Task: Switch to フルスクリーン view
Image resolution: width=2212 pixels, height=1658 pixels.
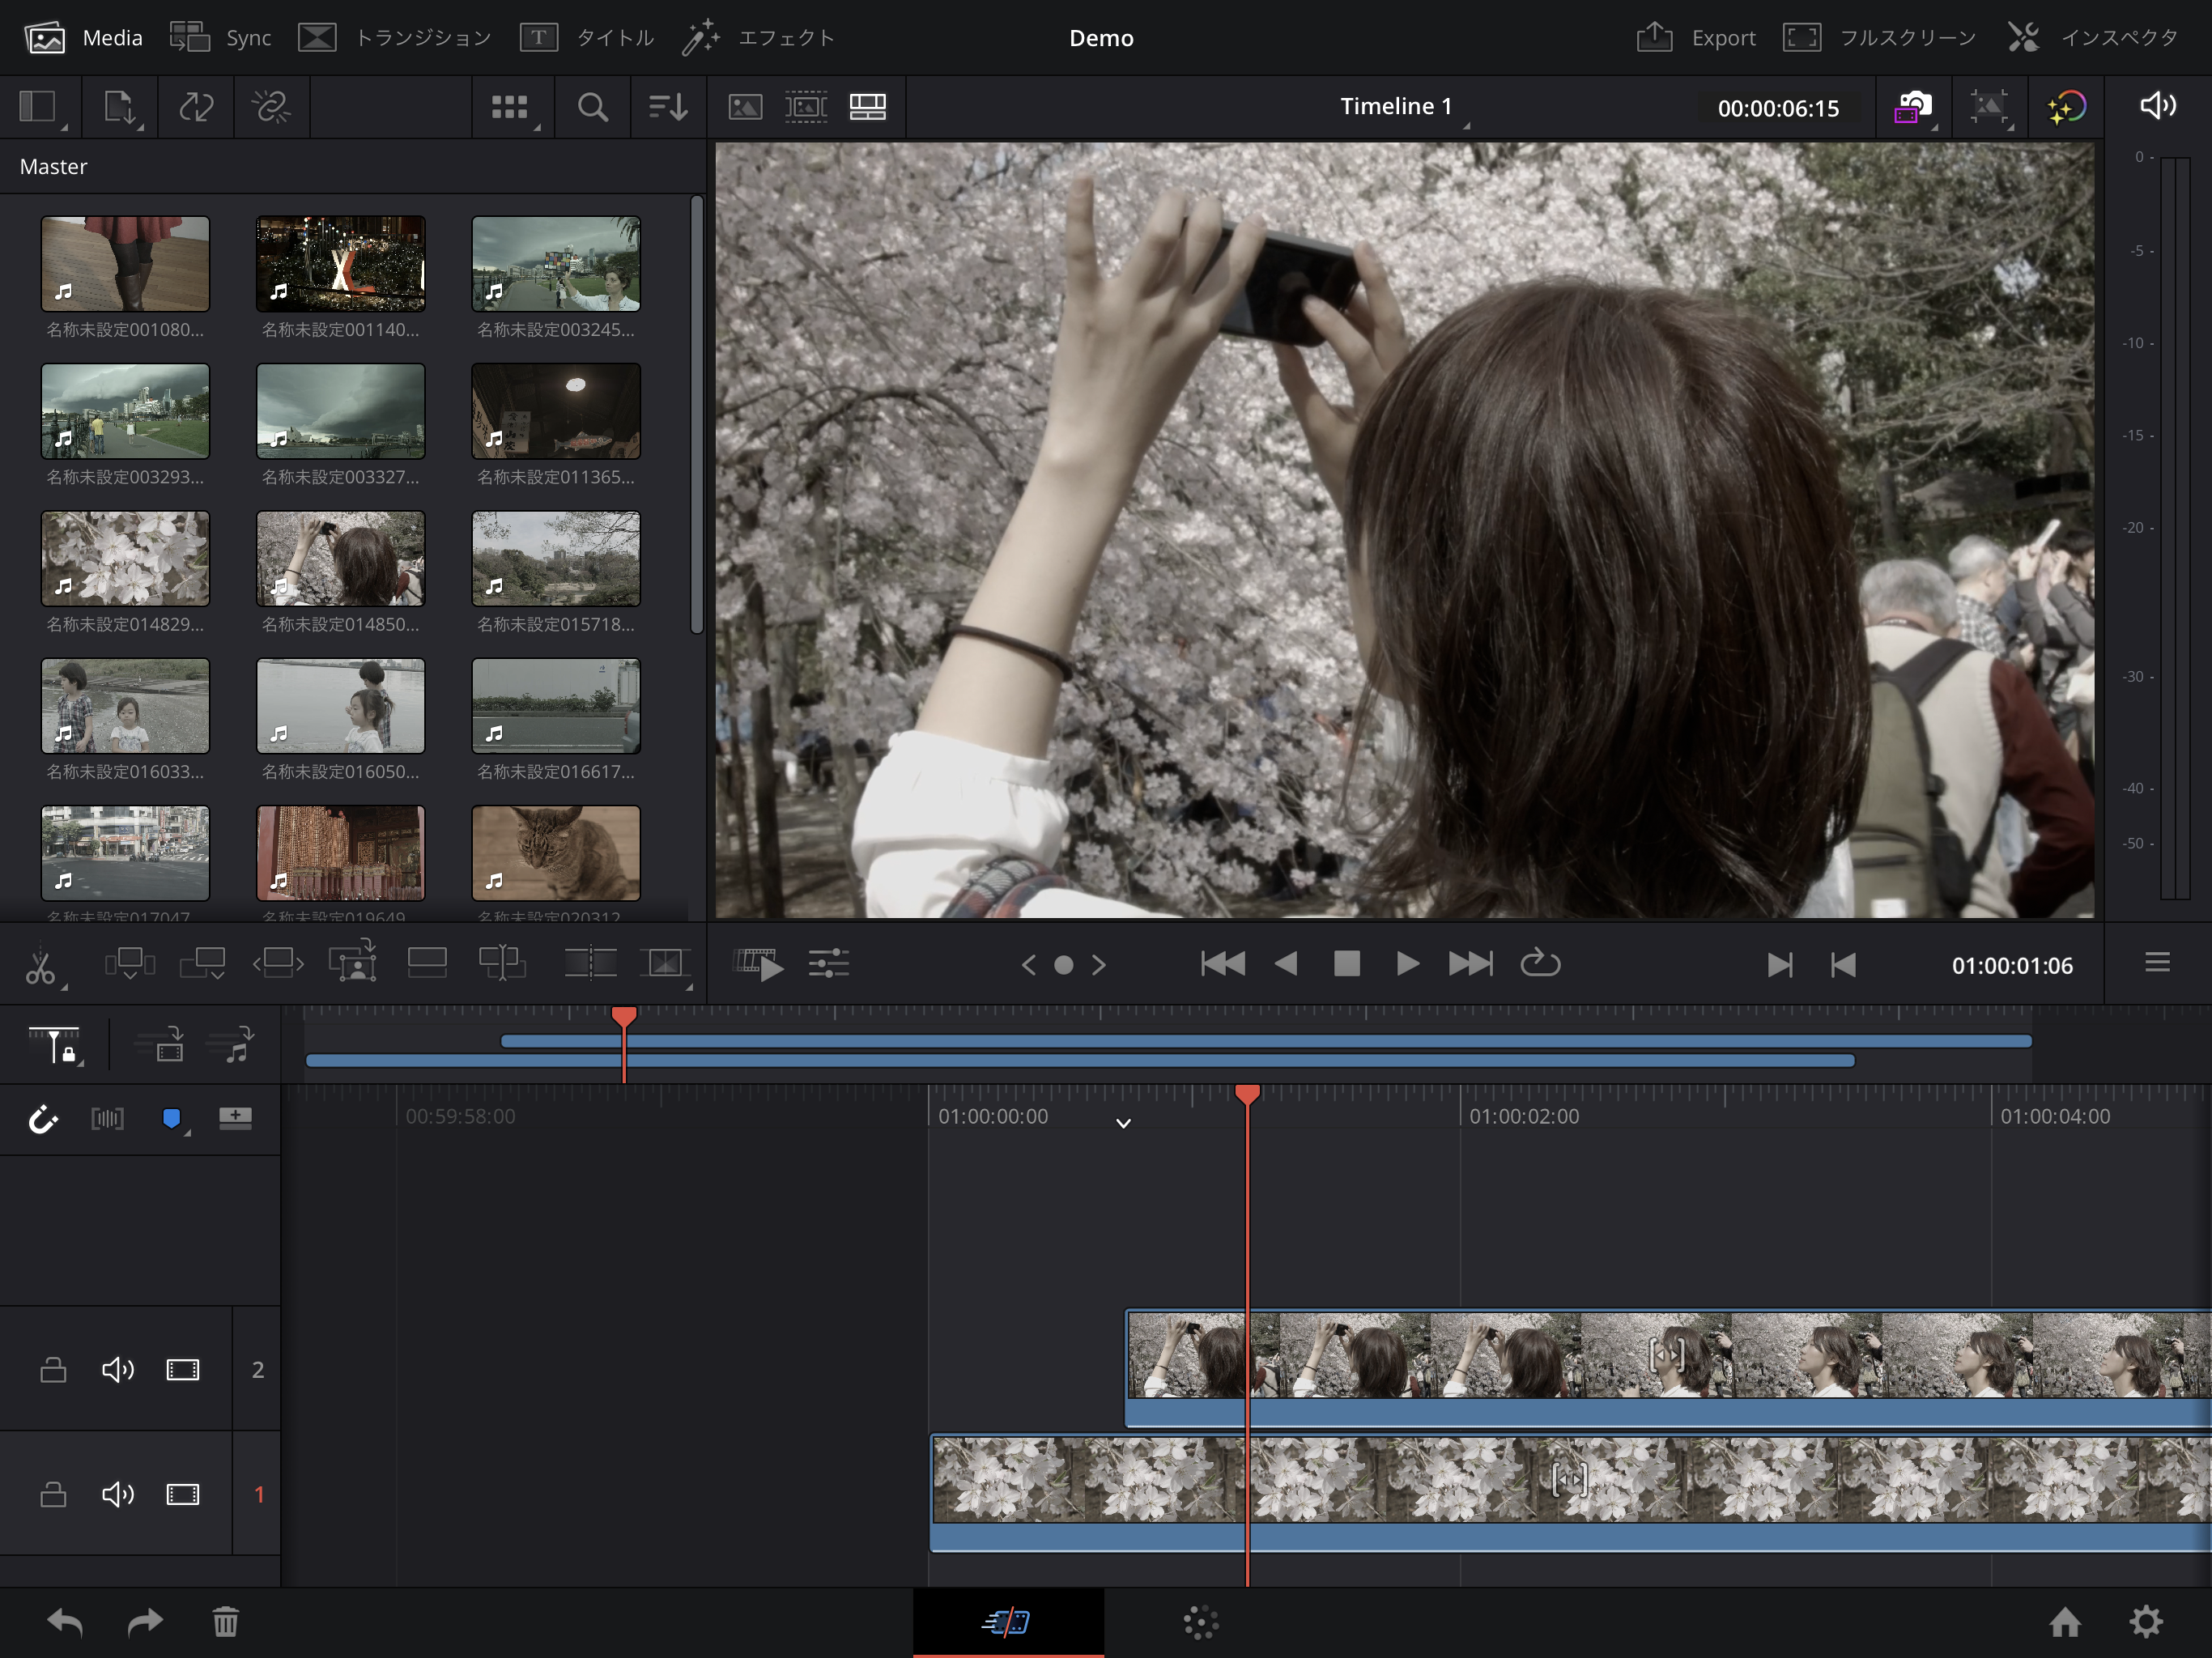Action: (x=1880, y=38)
